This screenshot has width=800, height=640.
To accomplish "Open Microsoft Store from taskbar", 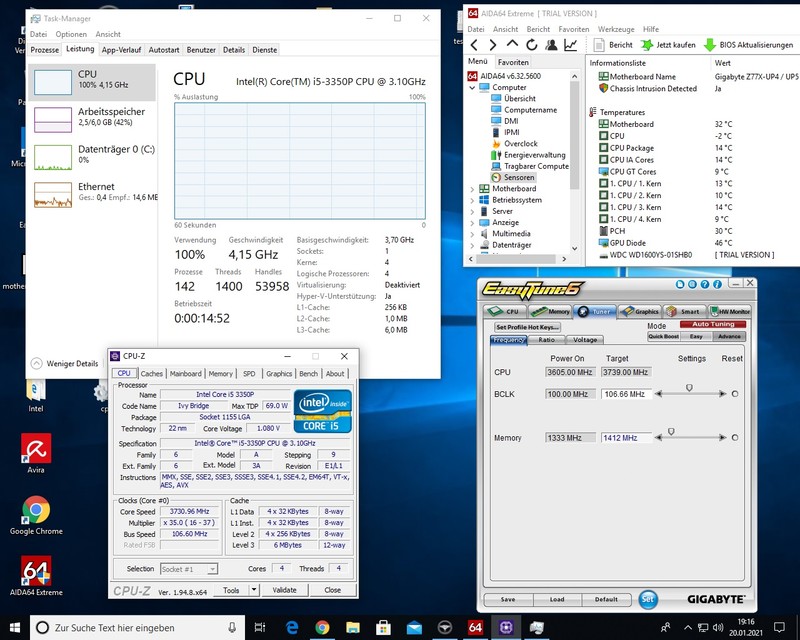I will point(384,627).
